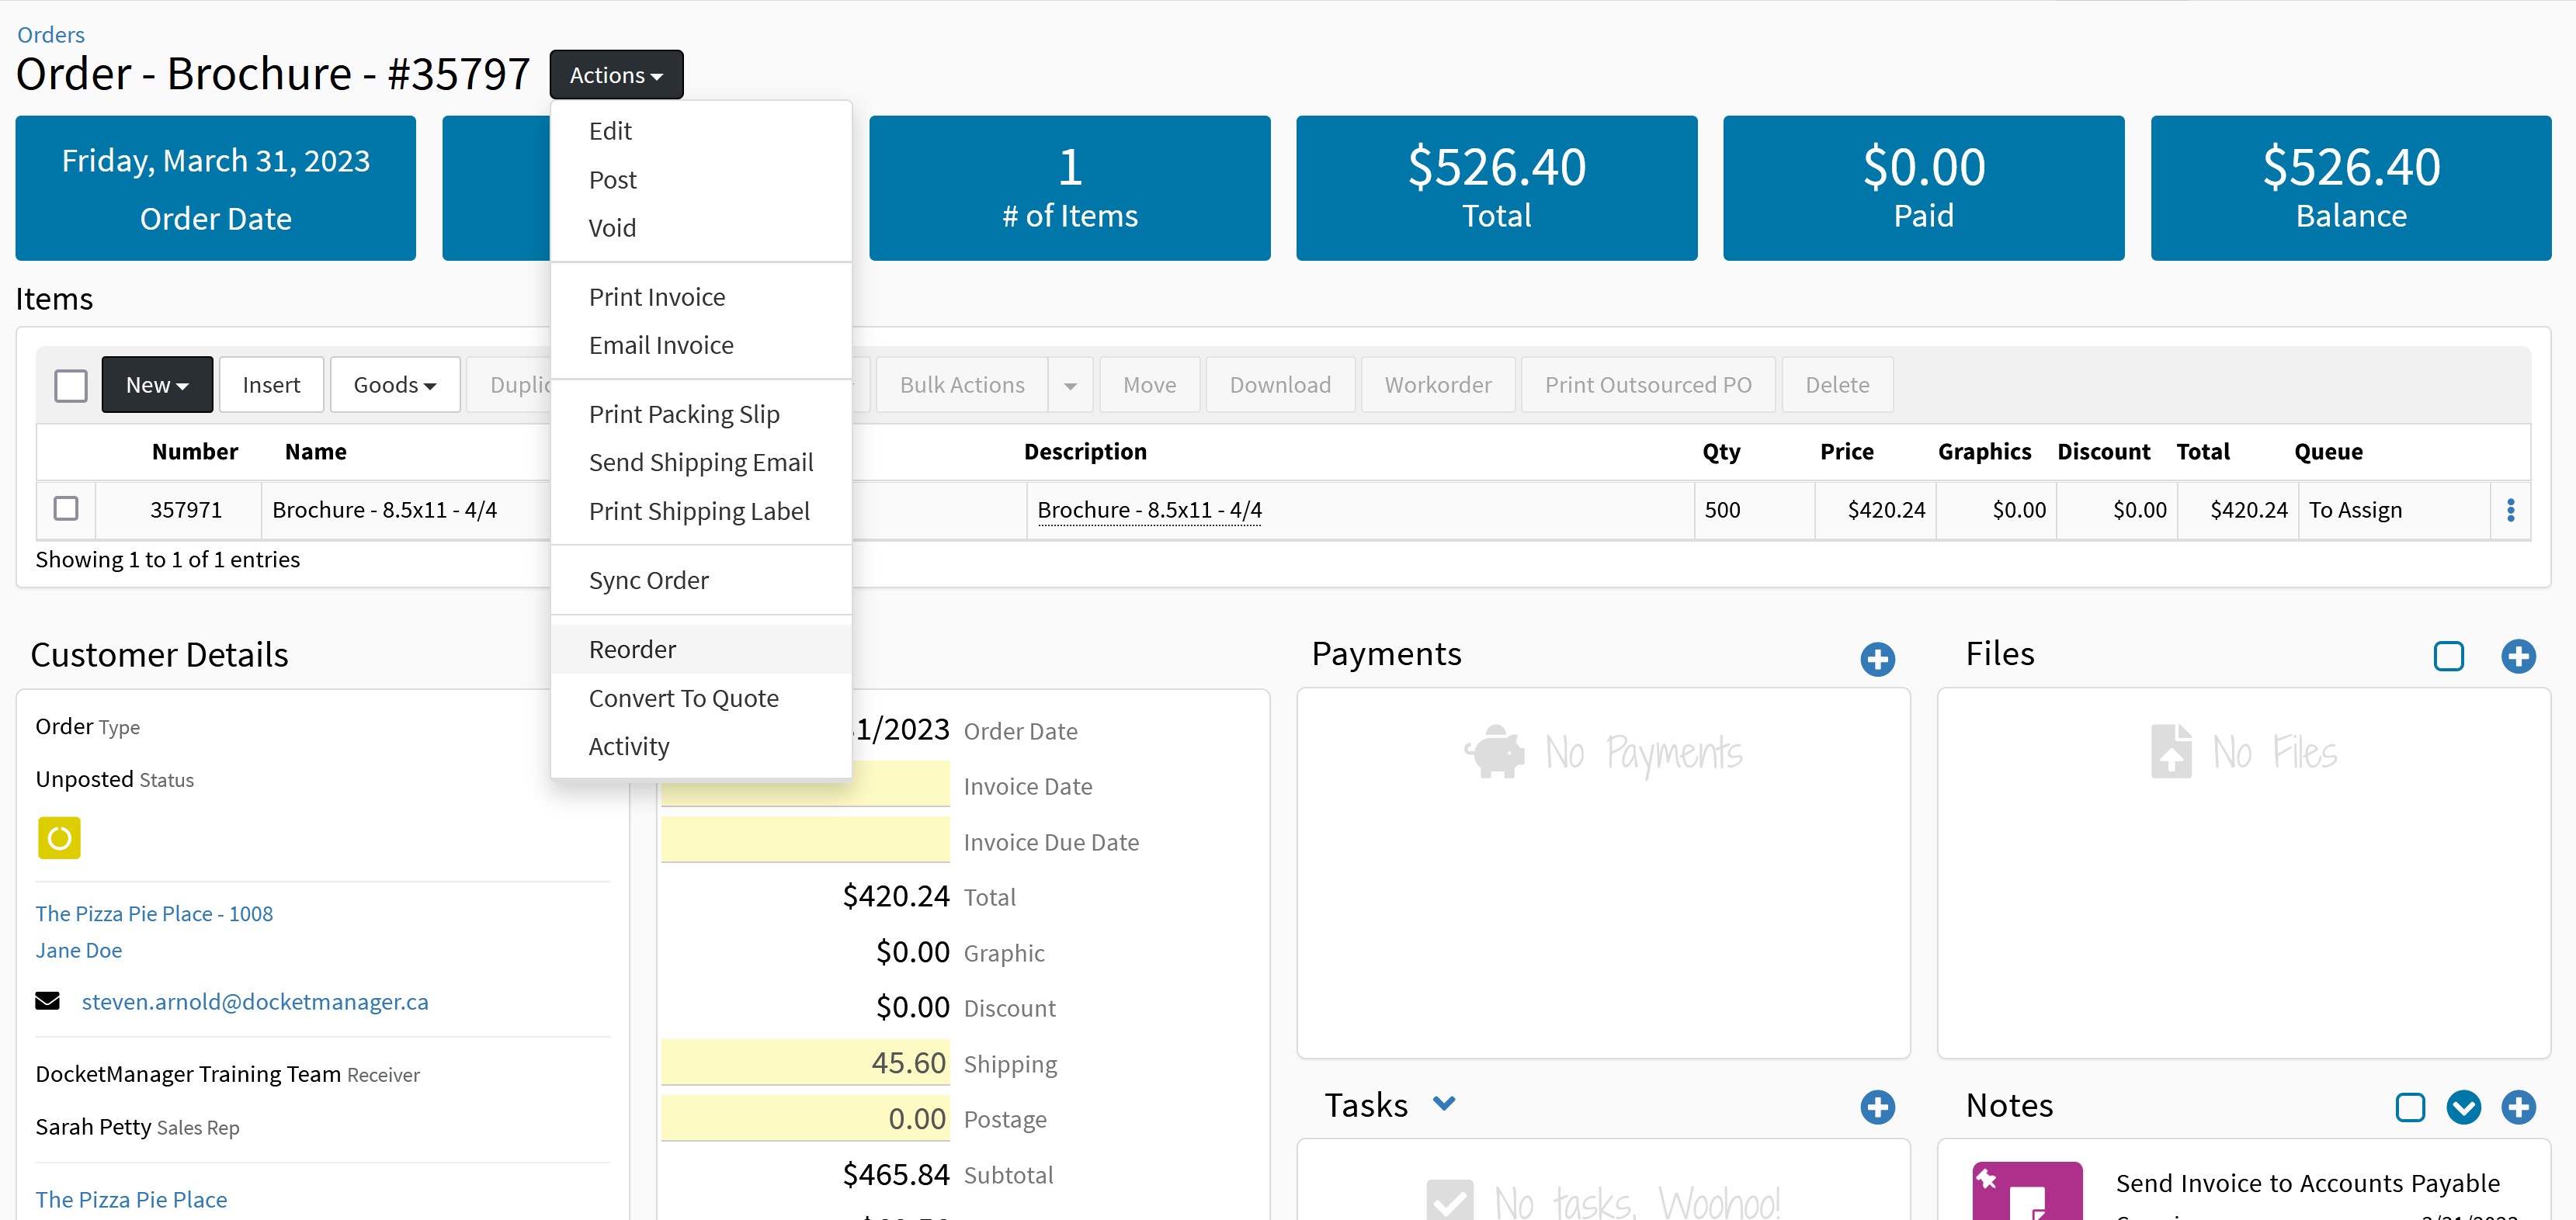
Task: Add a new payment with plus icon
Action: tap(1877, 658)
